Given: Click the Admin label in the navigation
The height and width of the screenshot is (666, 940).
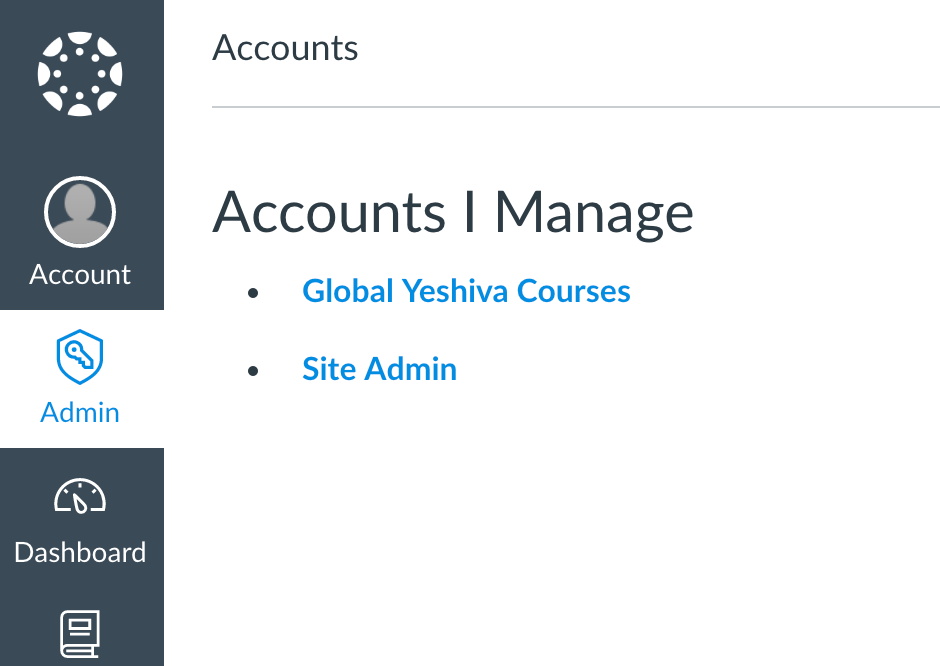Looking at the screenshot, I should [80, 412].
